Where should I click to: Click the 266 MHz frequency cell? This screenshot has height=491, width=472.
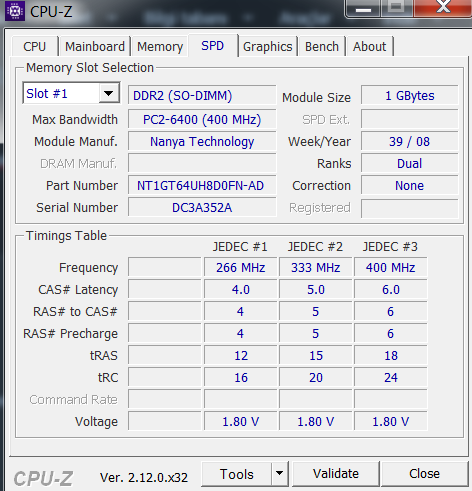pyautogui.click(x=240, y=267)
